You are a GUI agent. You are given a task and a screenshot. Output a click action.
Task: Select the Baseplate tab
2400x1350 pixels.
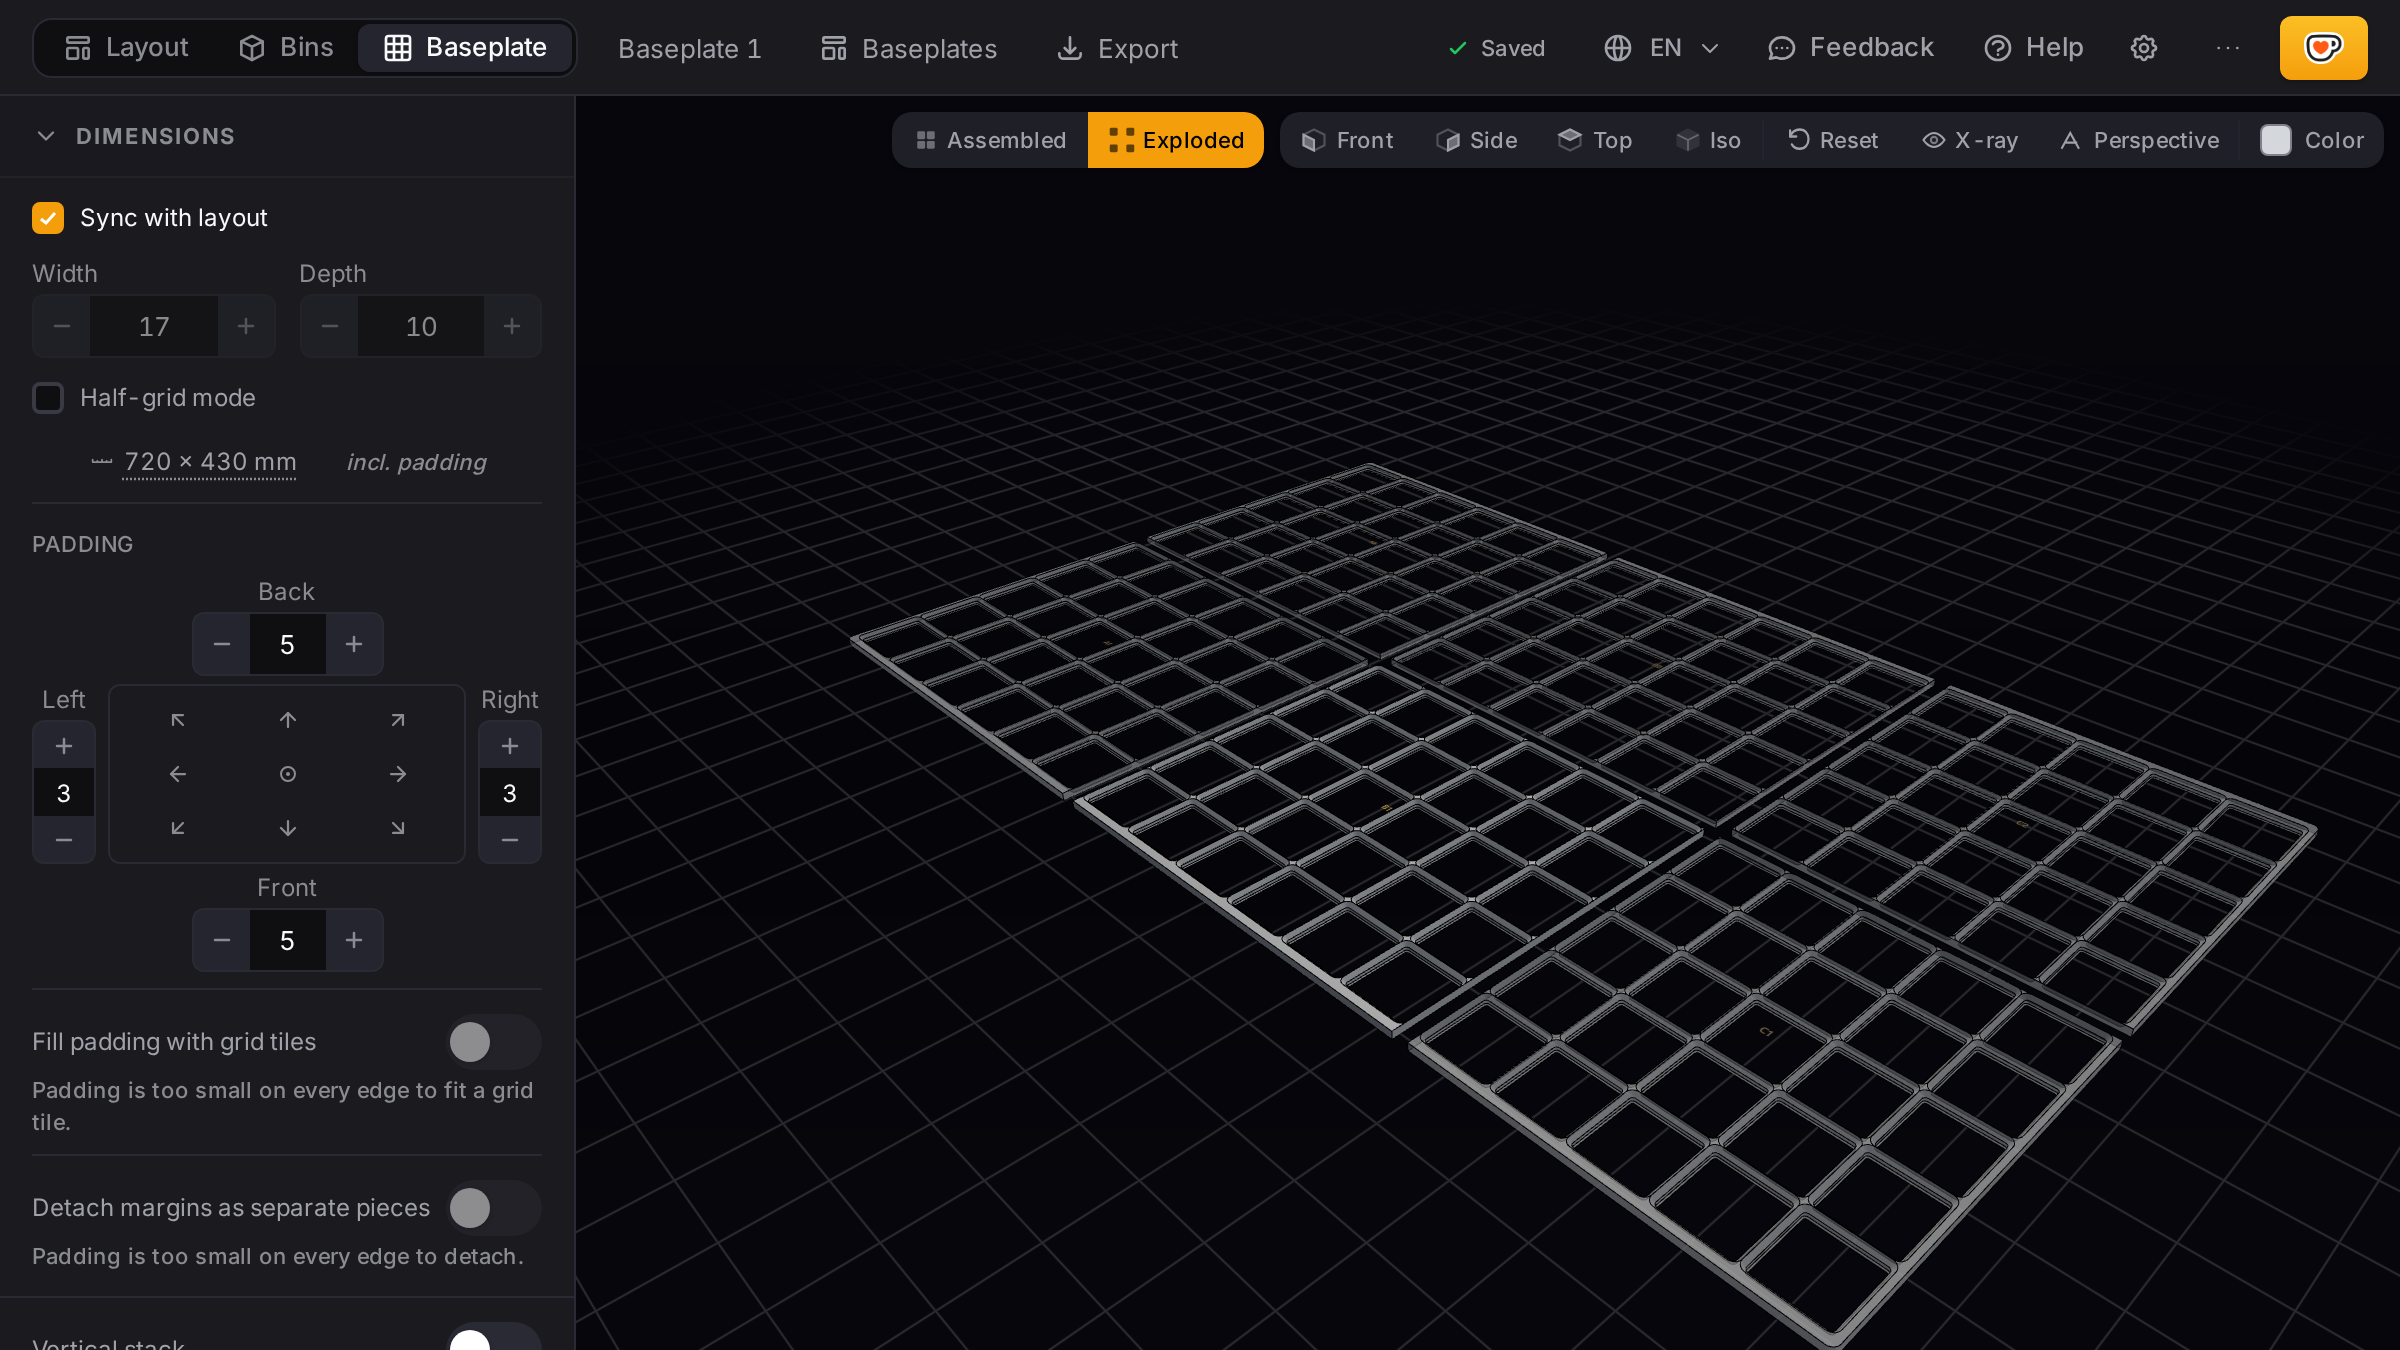coord(465,47)
